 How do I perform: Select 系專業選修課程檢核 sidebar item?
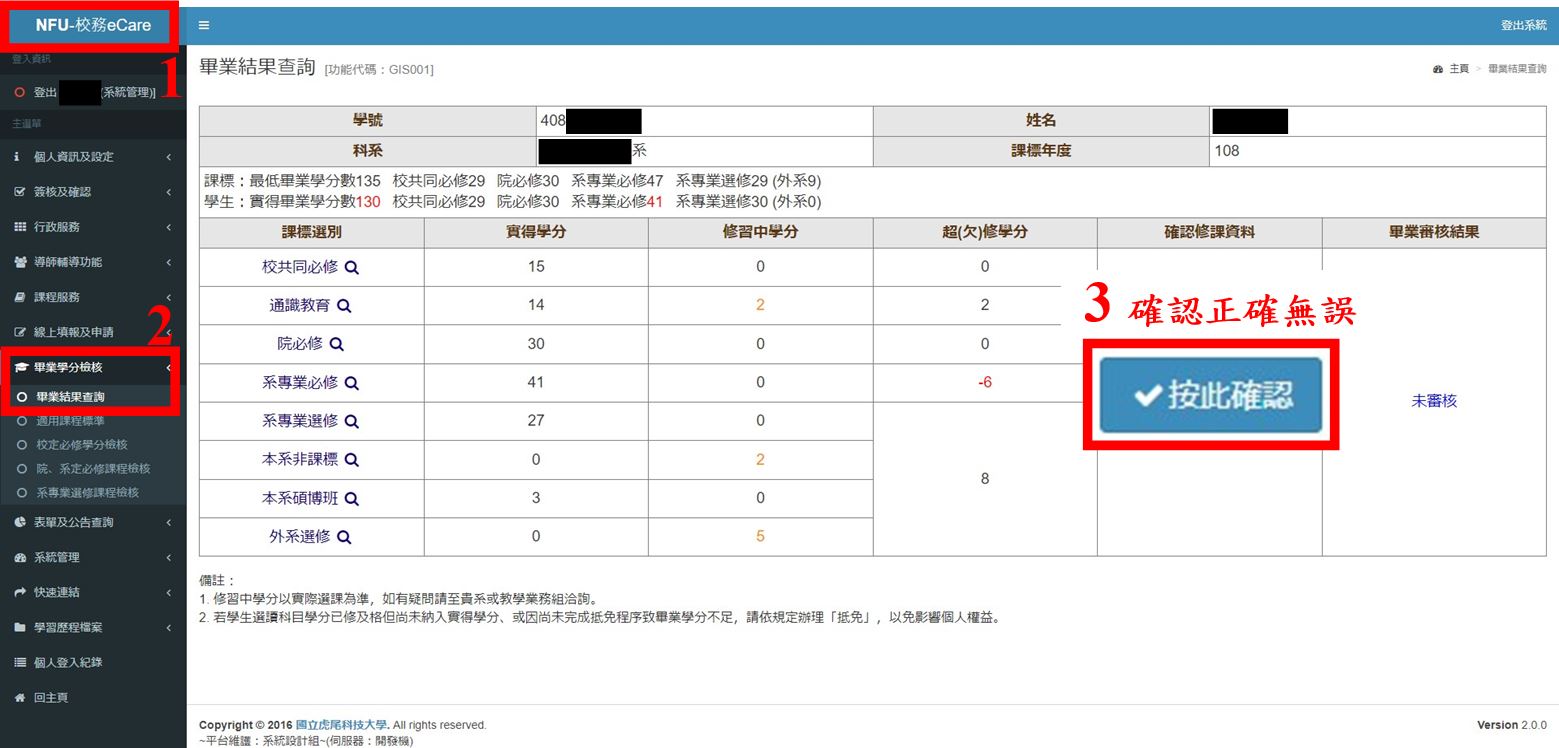click(87, 493)
